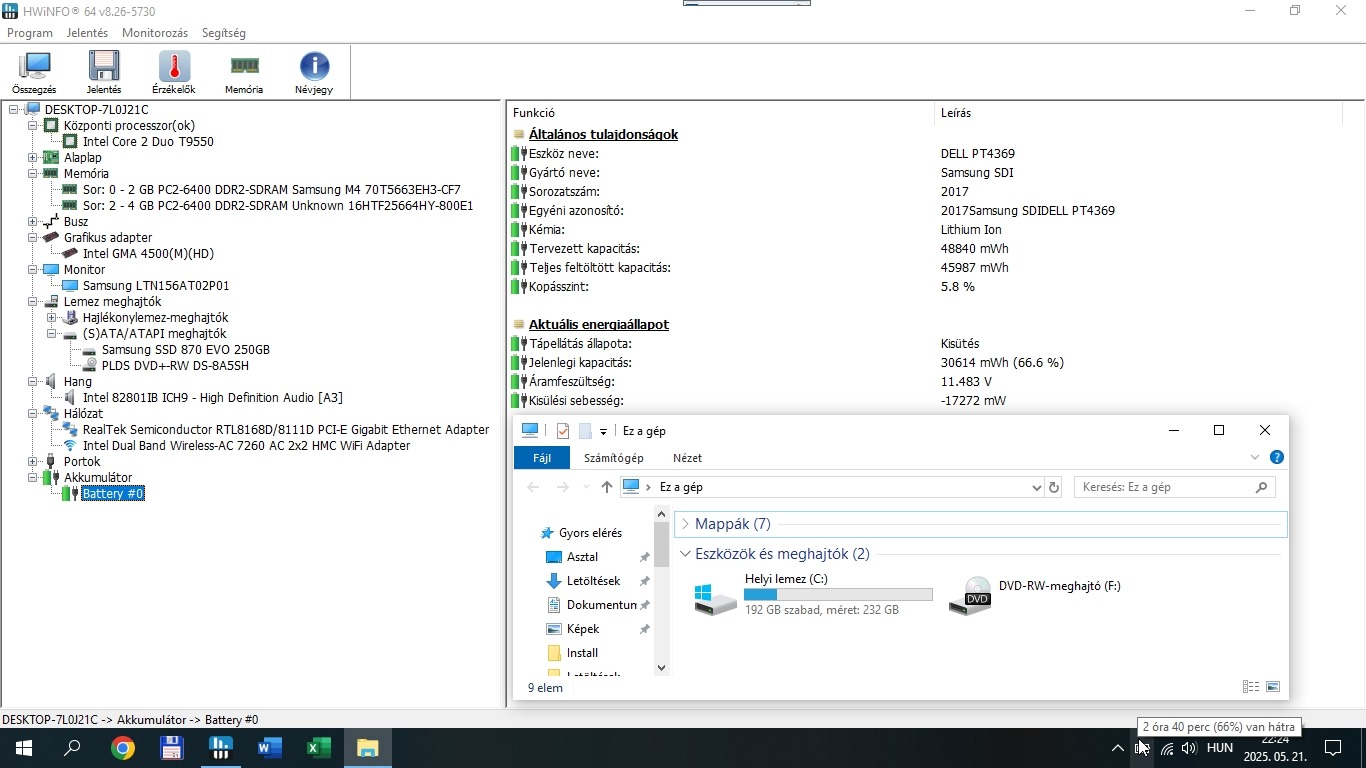
Task: Select Samsung SSD 870 EVO 250GB
Action: tap(186, 350)
